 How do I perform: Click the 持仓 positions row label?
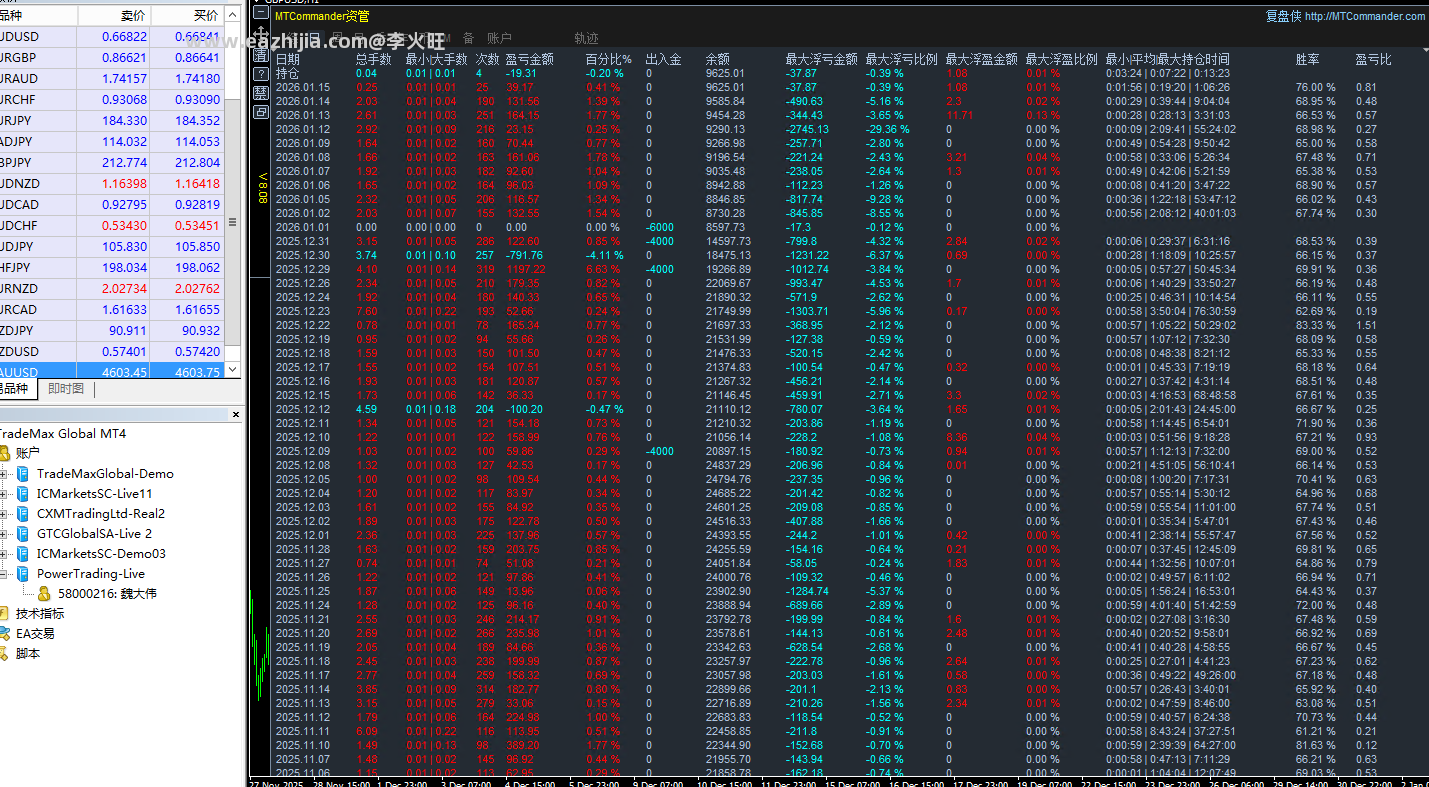287,73
